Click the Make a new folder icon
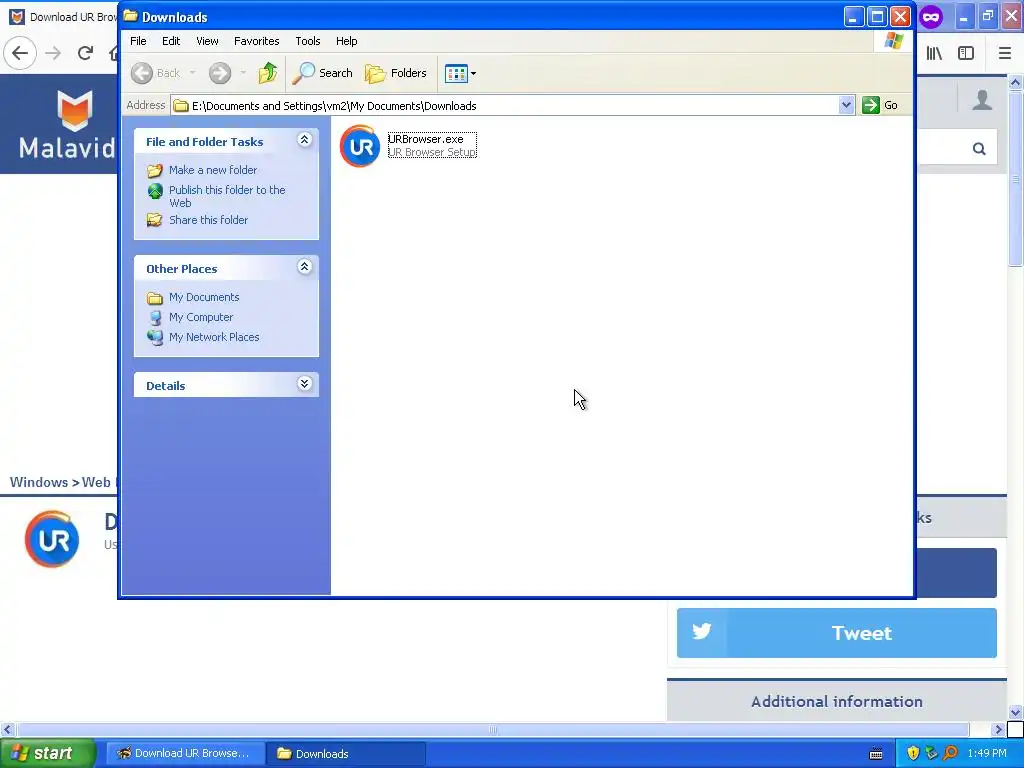Screen dimensions: 1024x768 coord(155,170)
